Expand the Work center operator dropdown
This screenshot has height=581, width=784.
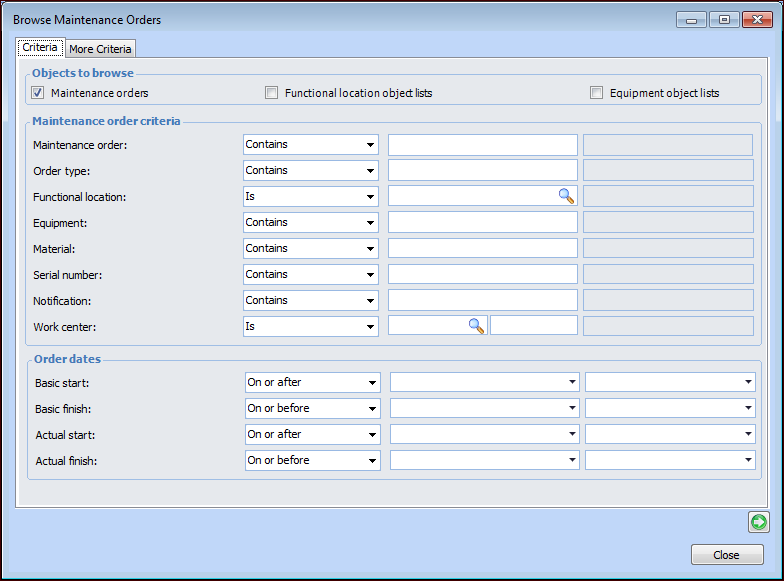click(310, 326)
